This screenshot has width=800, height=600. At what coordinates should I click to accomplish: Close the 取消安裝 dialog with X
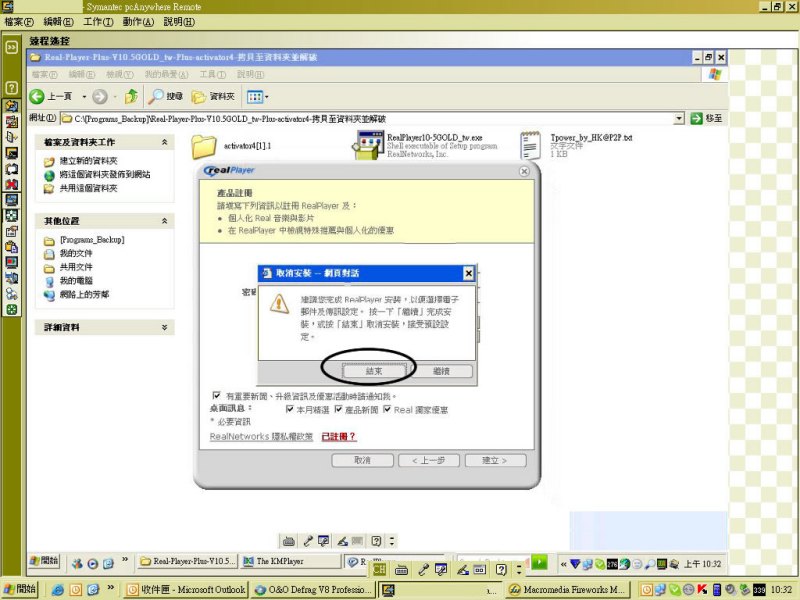click(468, 273)
